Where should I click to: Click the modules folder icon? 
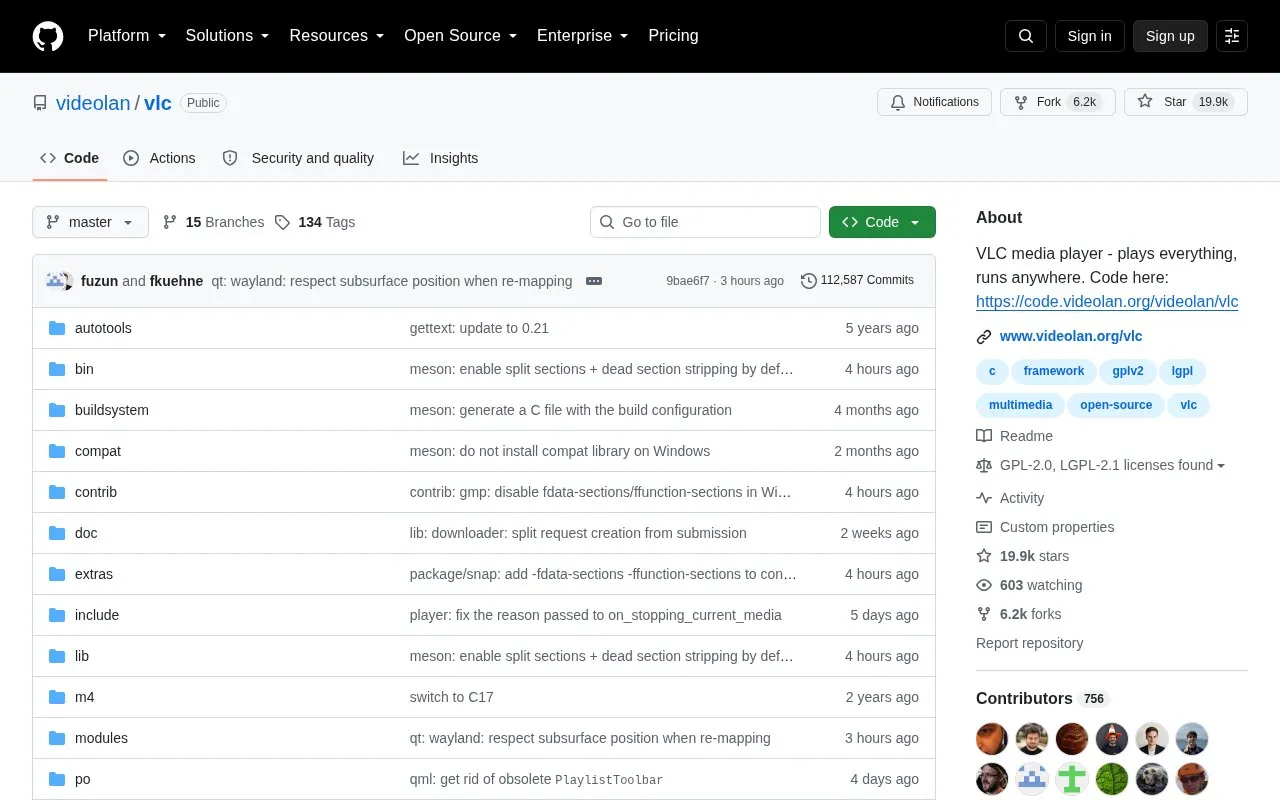point(57,738)
